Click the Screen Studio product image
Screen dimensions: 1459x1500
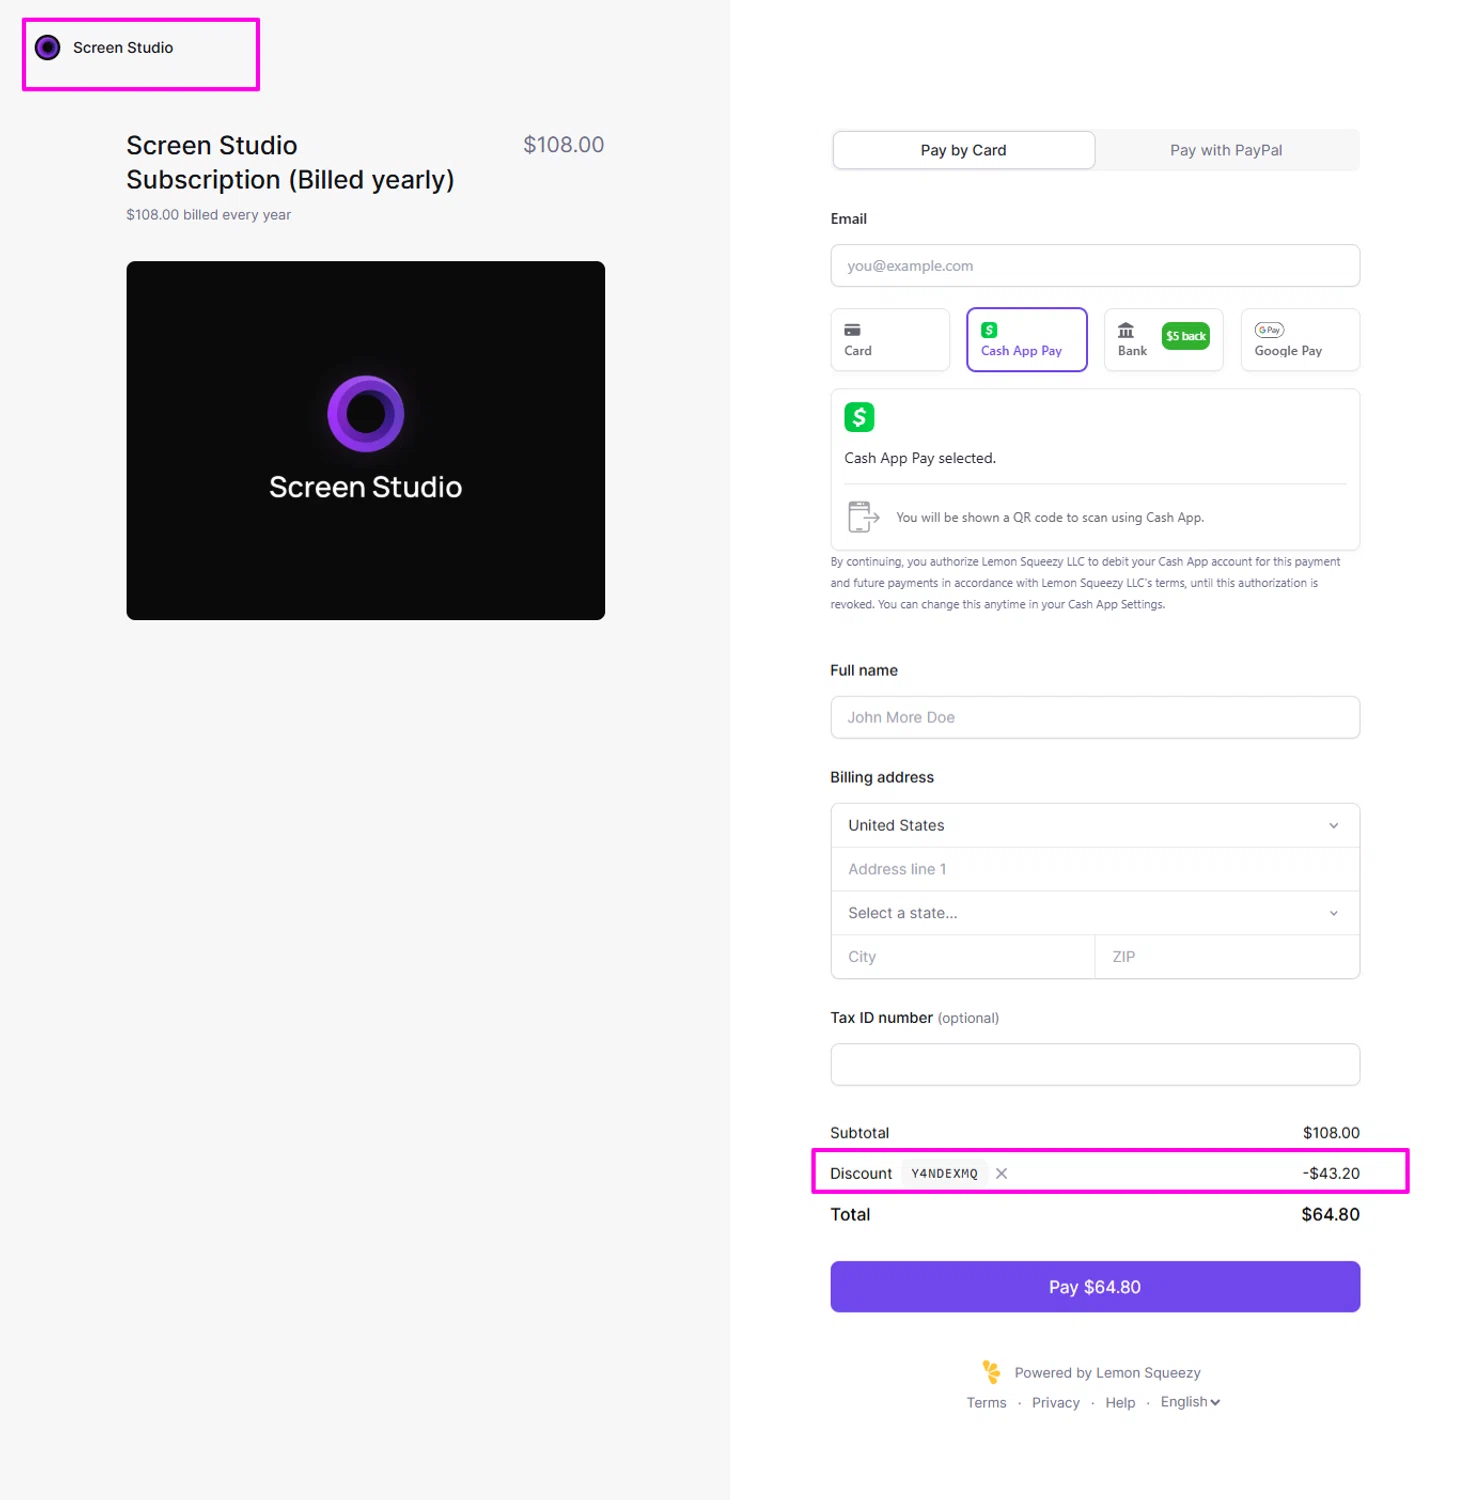click(365, 441)
